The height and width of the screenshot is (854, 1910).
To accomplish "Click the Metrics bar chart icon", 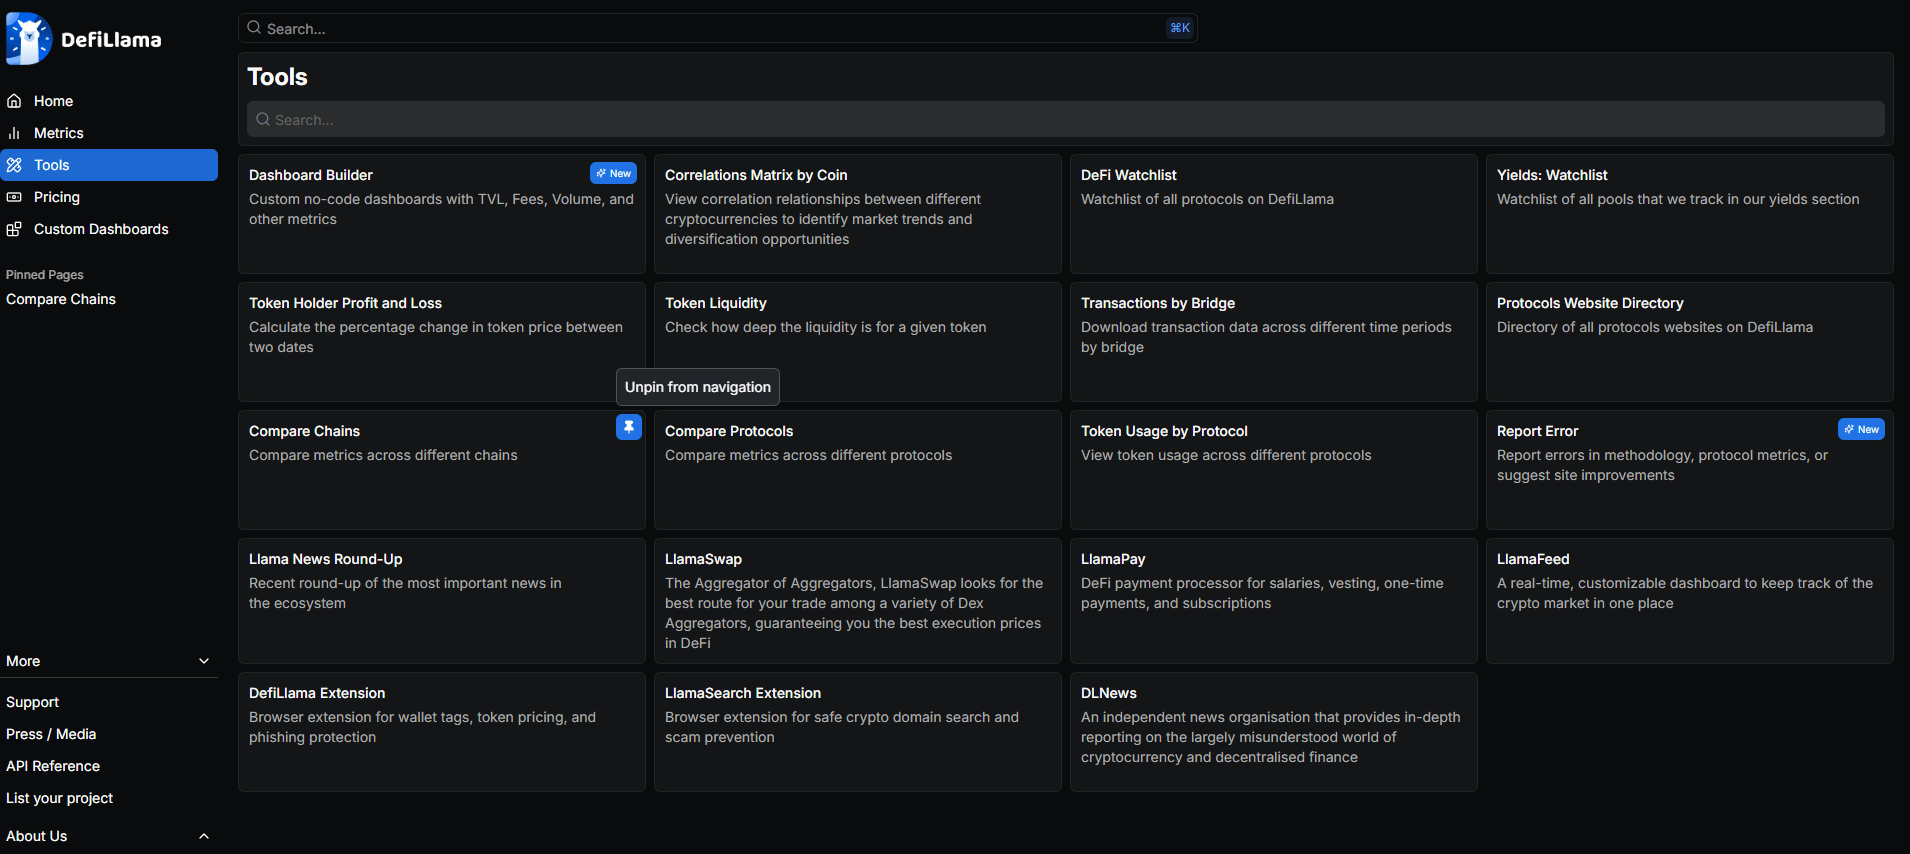I will tap(14, 133).
